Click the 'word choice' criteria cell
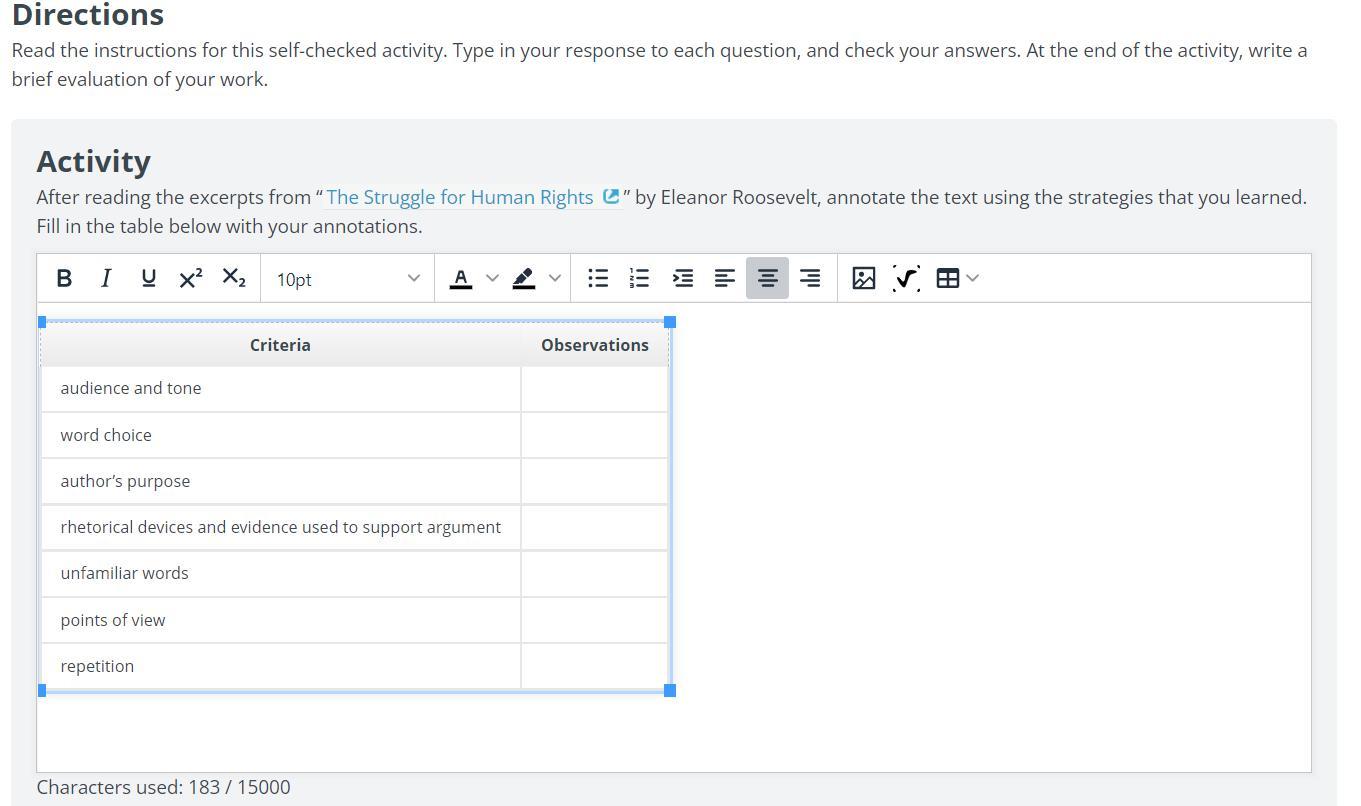Viewport: 1361px width, 806px height. [281, 435]
